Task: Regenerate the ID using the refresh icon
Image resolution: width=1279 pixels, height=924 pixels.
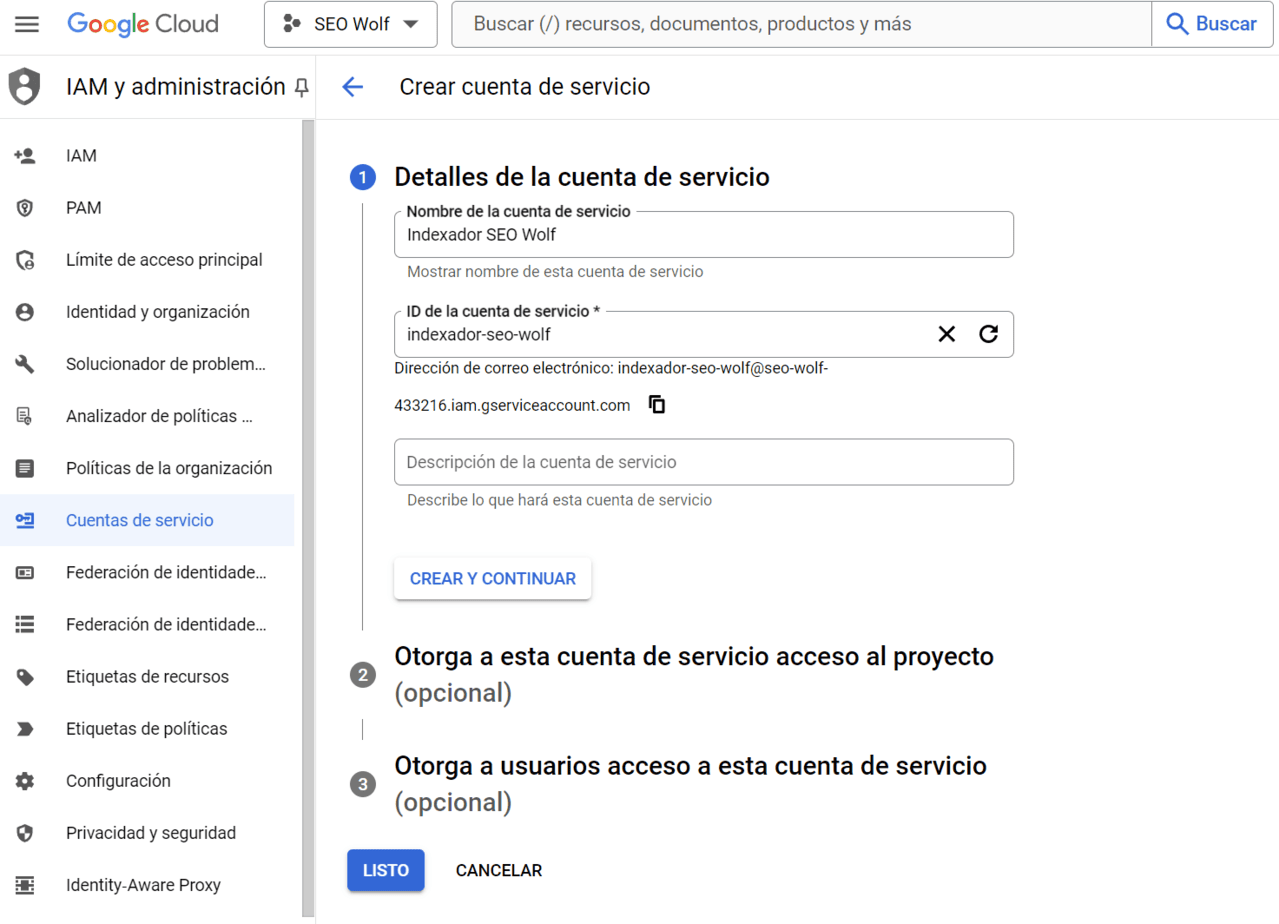Action: click(989, 333)
